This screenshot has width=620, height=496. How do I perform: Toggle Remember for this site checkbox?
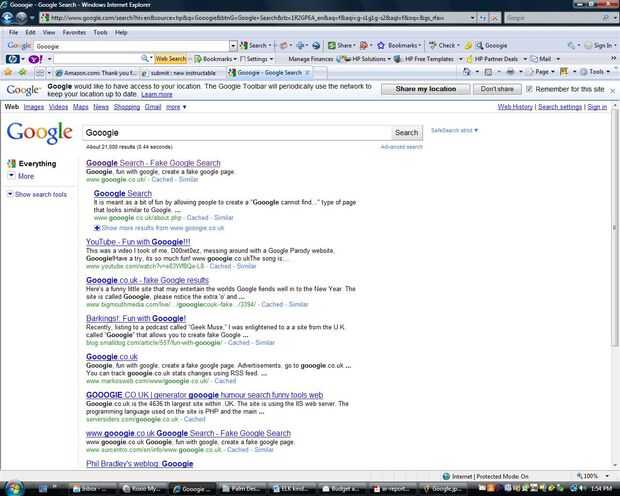point(529,89)
